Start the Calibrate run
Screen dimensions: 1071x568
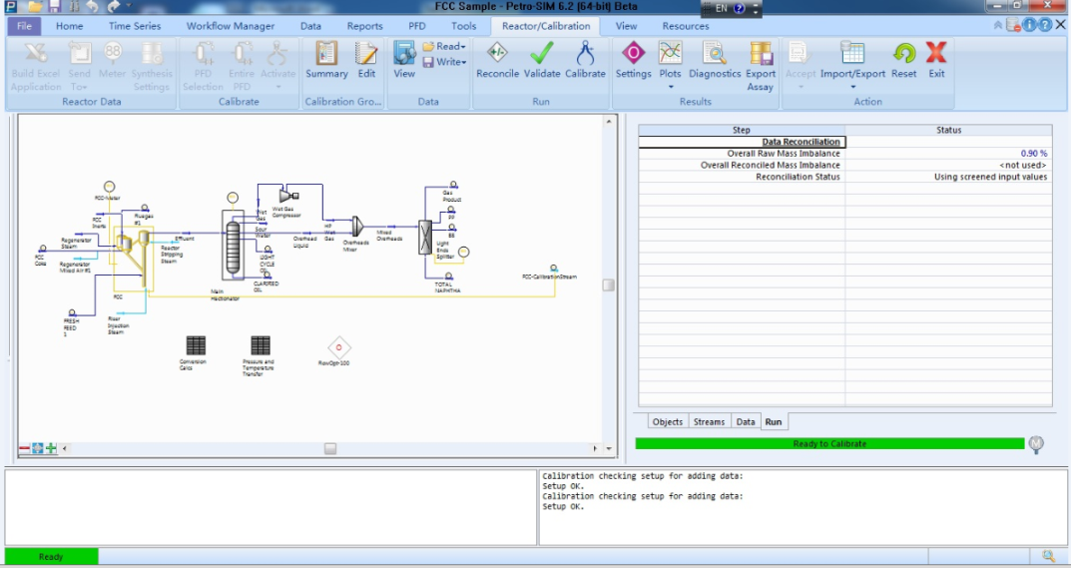(585, 60)
